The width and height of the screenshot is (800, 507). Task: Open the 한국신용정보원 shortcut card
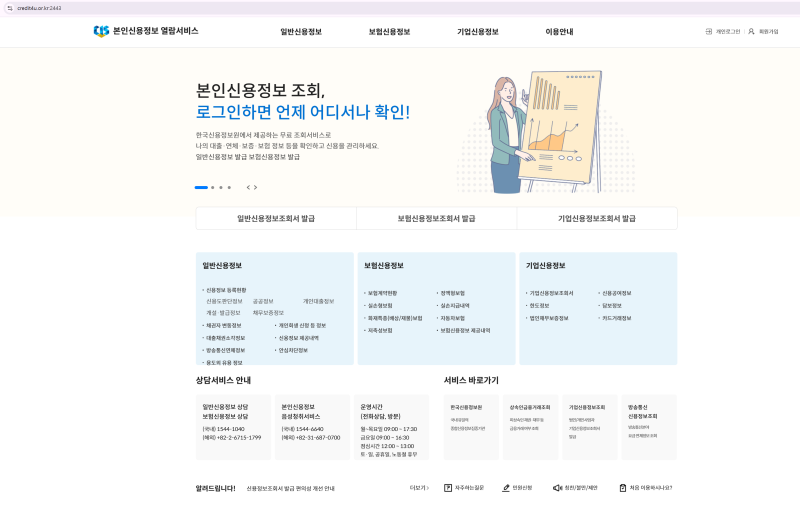471,427
